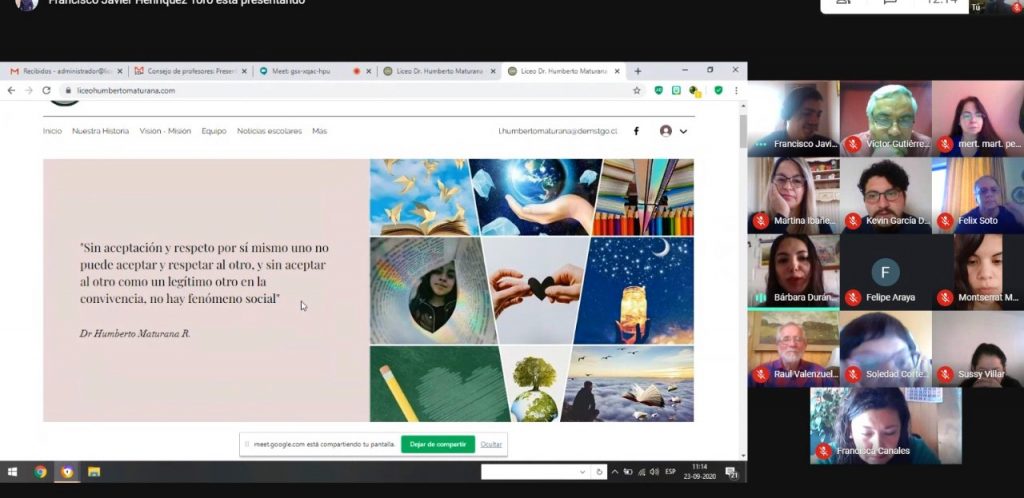This screenshot has width=1024, height=498.
Task: Select Raul Valenzuela video tile
Action: click(793, 349)
